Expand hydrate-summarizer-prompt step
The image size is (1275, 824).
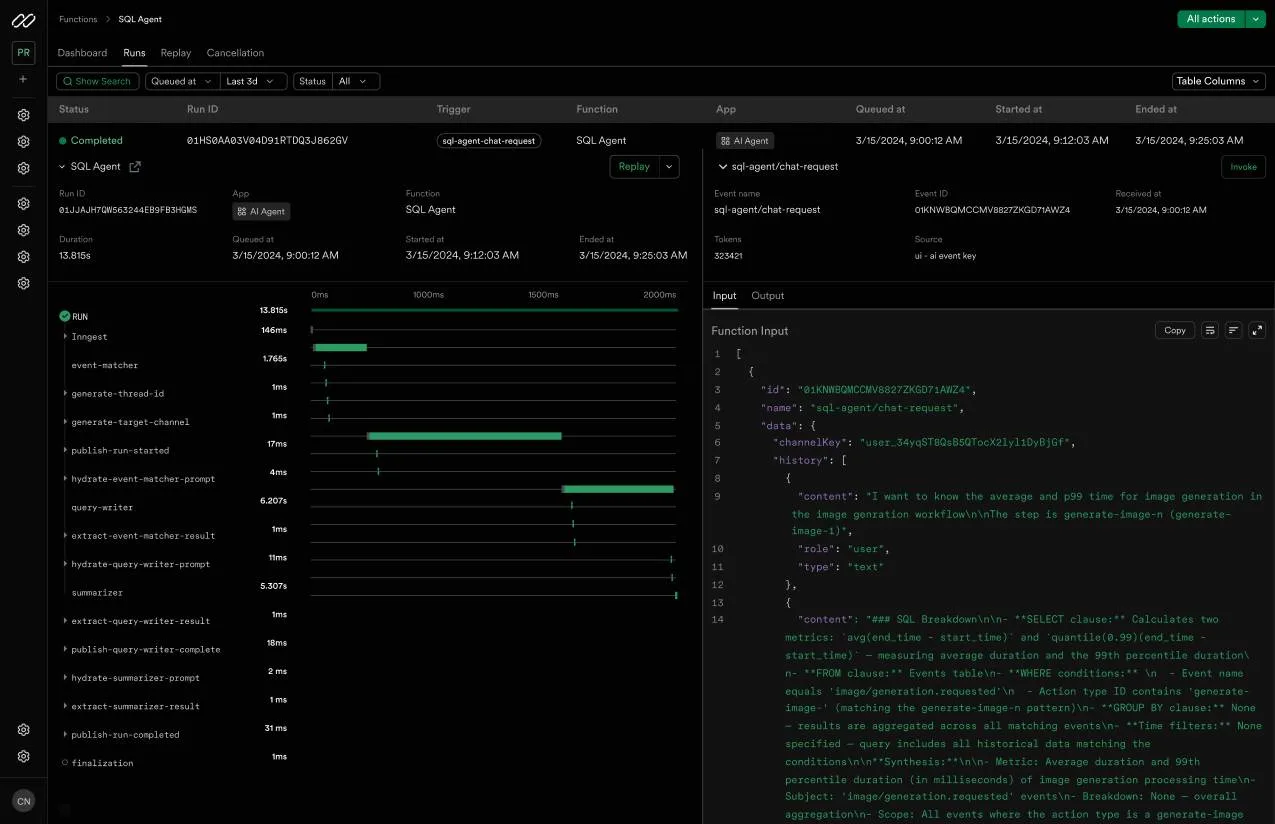[66, 678]
